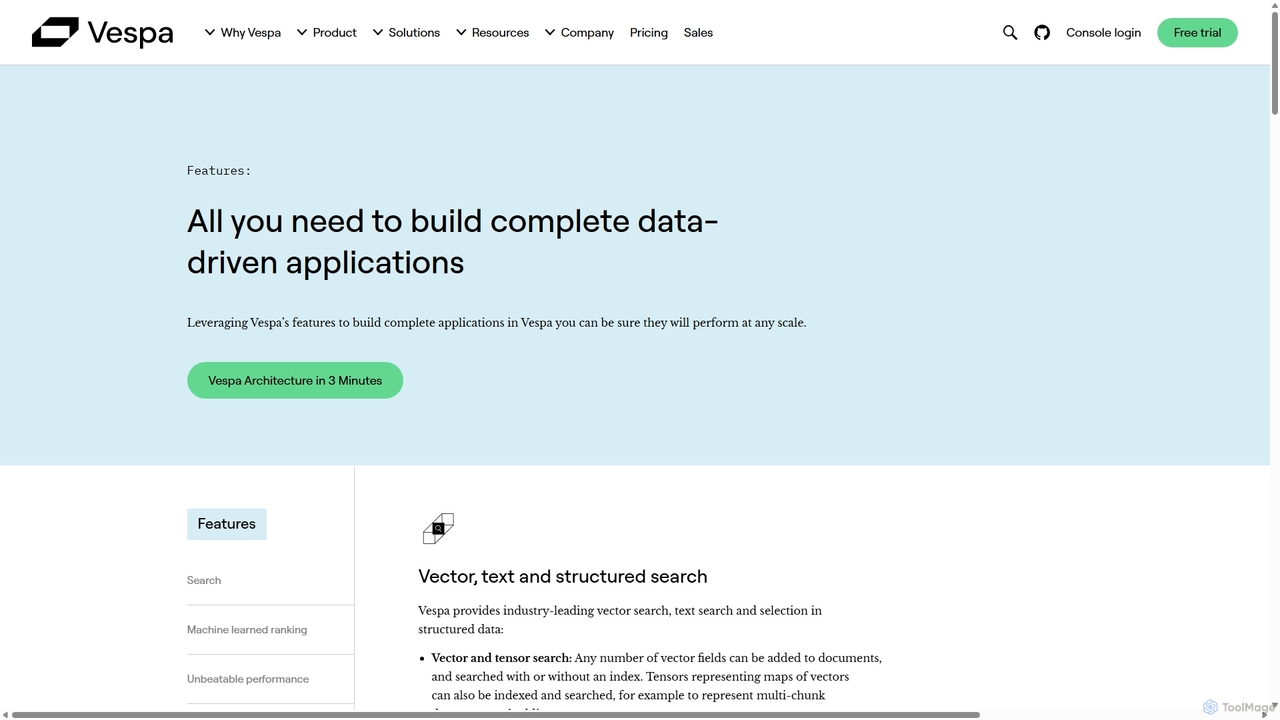Jump to Search section in sidebar
The width and height of the screenshot is (1280, 720).
(x=204, y=580)
